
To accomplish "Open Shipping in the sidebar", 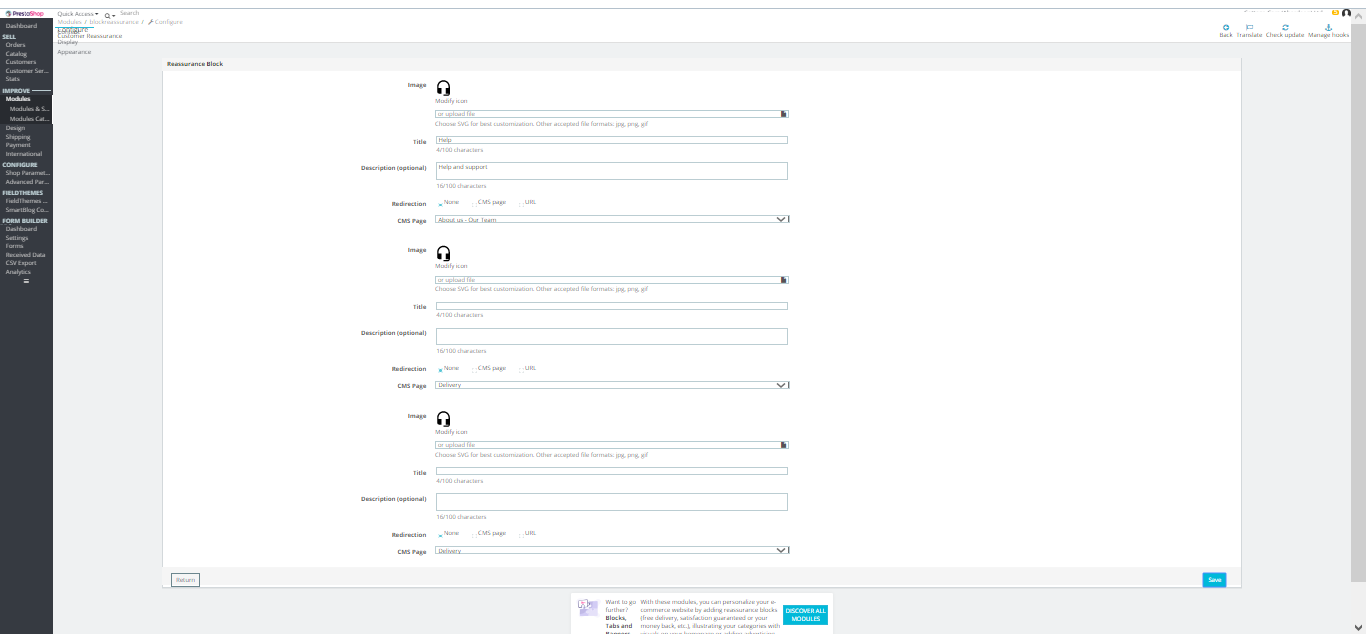I will [x=18, y=137].
